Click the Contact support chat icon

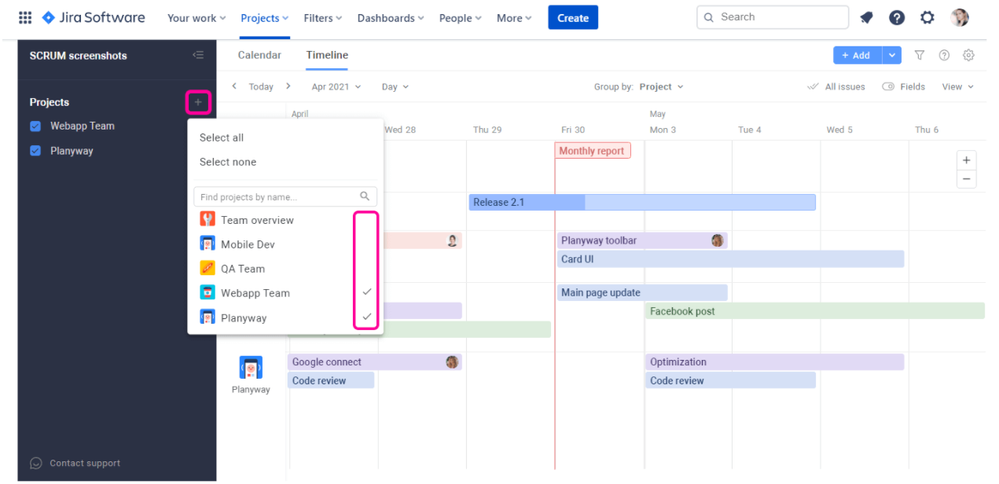[36, 463]
